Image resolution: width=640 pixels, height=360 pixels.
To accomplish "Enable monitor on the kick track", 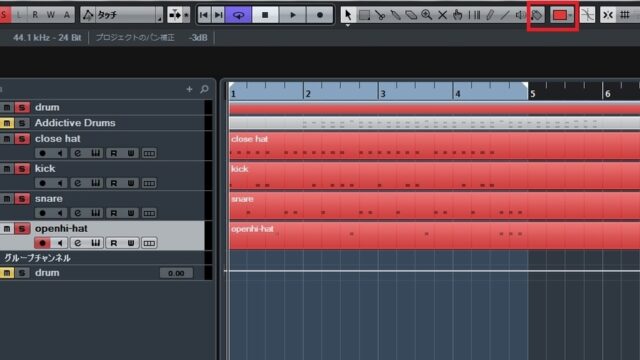I will click(60, 183).
